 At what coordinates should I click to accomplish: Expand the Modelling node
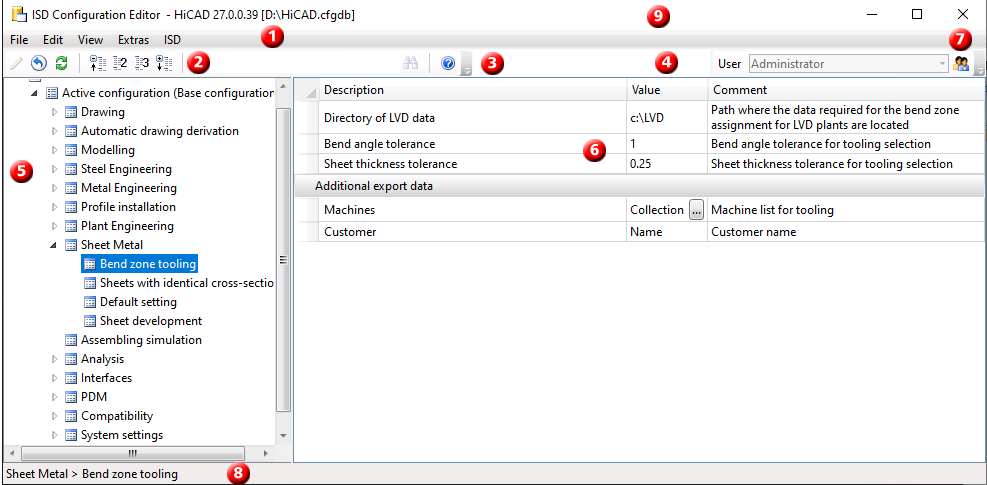tap(54, 150)
